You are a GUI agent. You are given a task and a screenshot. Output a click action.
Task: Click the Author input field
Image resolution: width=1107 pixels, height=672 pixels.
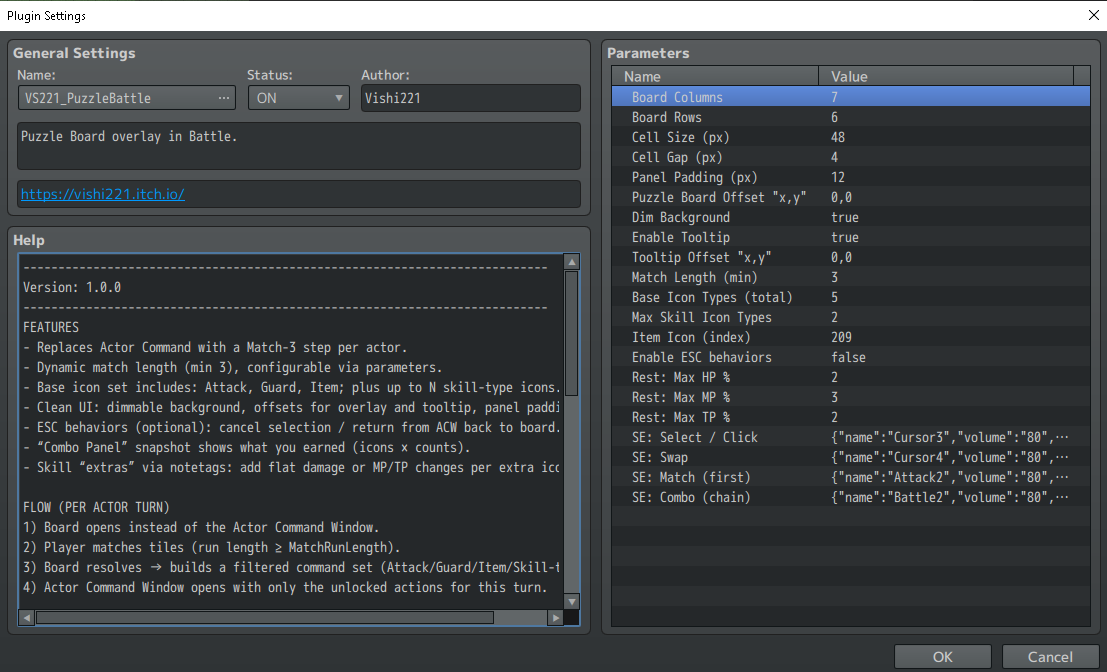pyautogui.click(x=470, y=98)
